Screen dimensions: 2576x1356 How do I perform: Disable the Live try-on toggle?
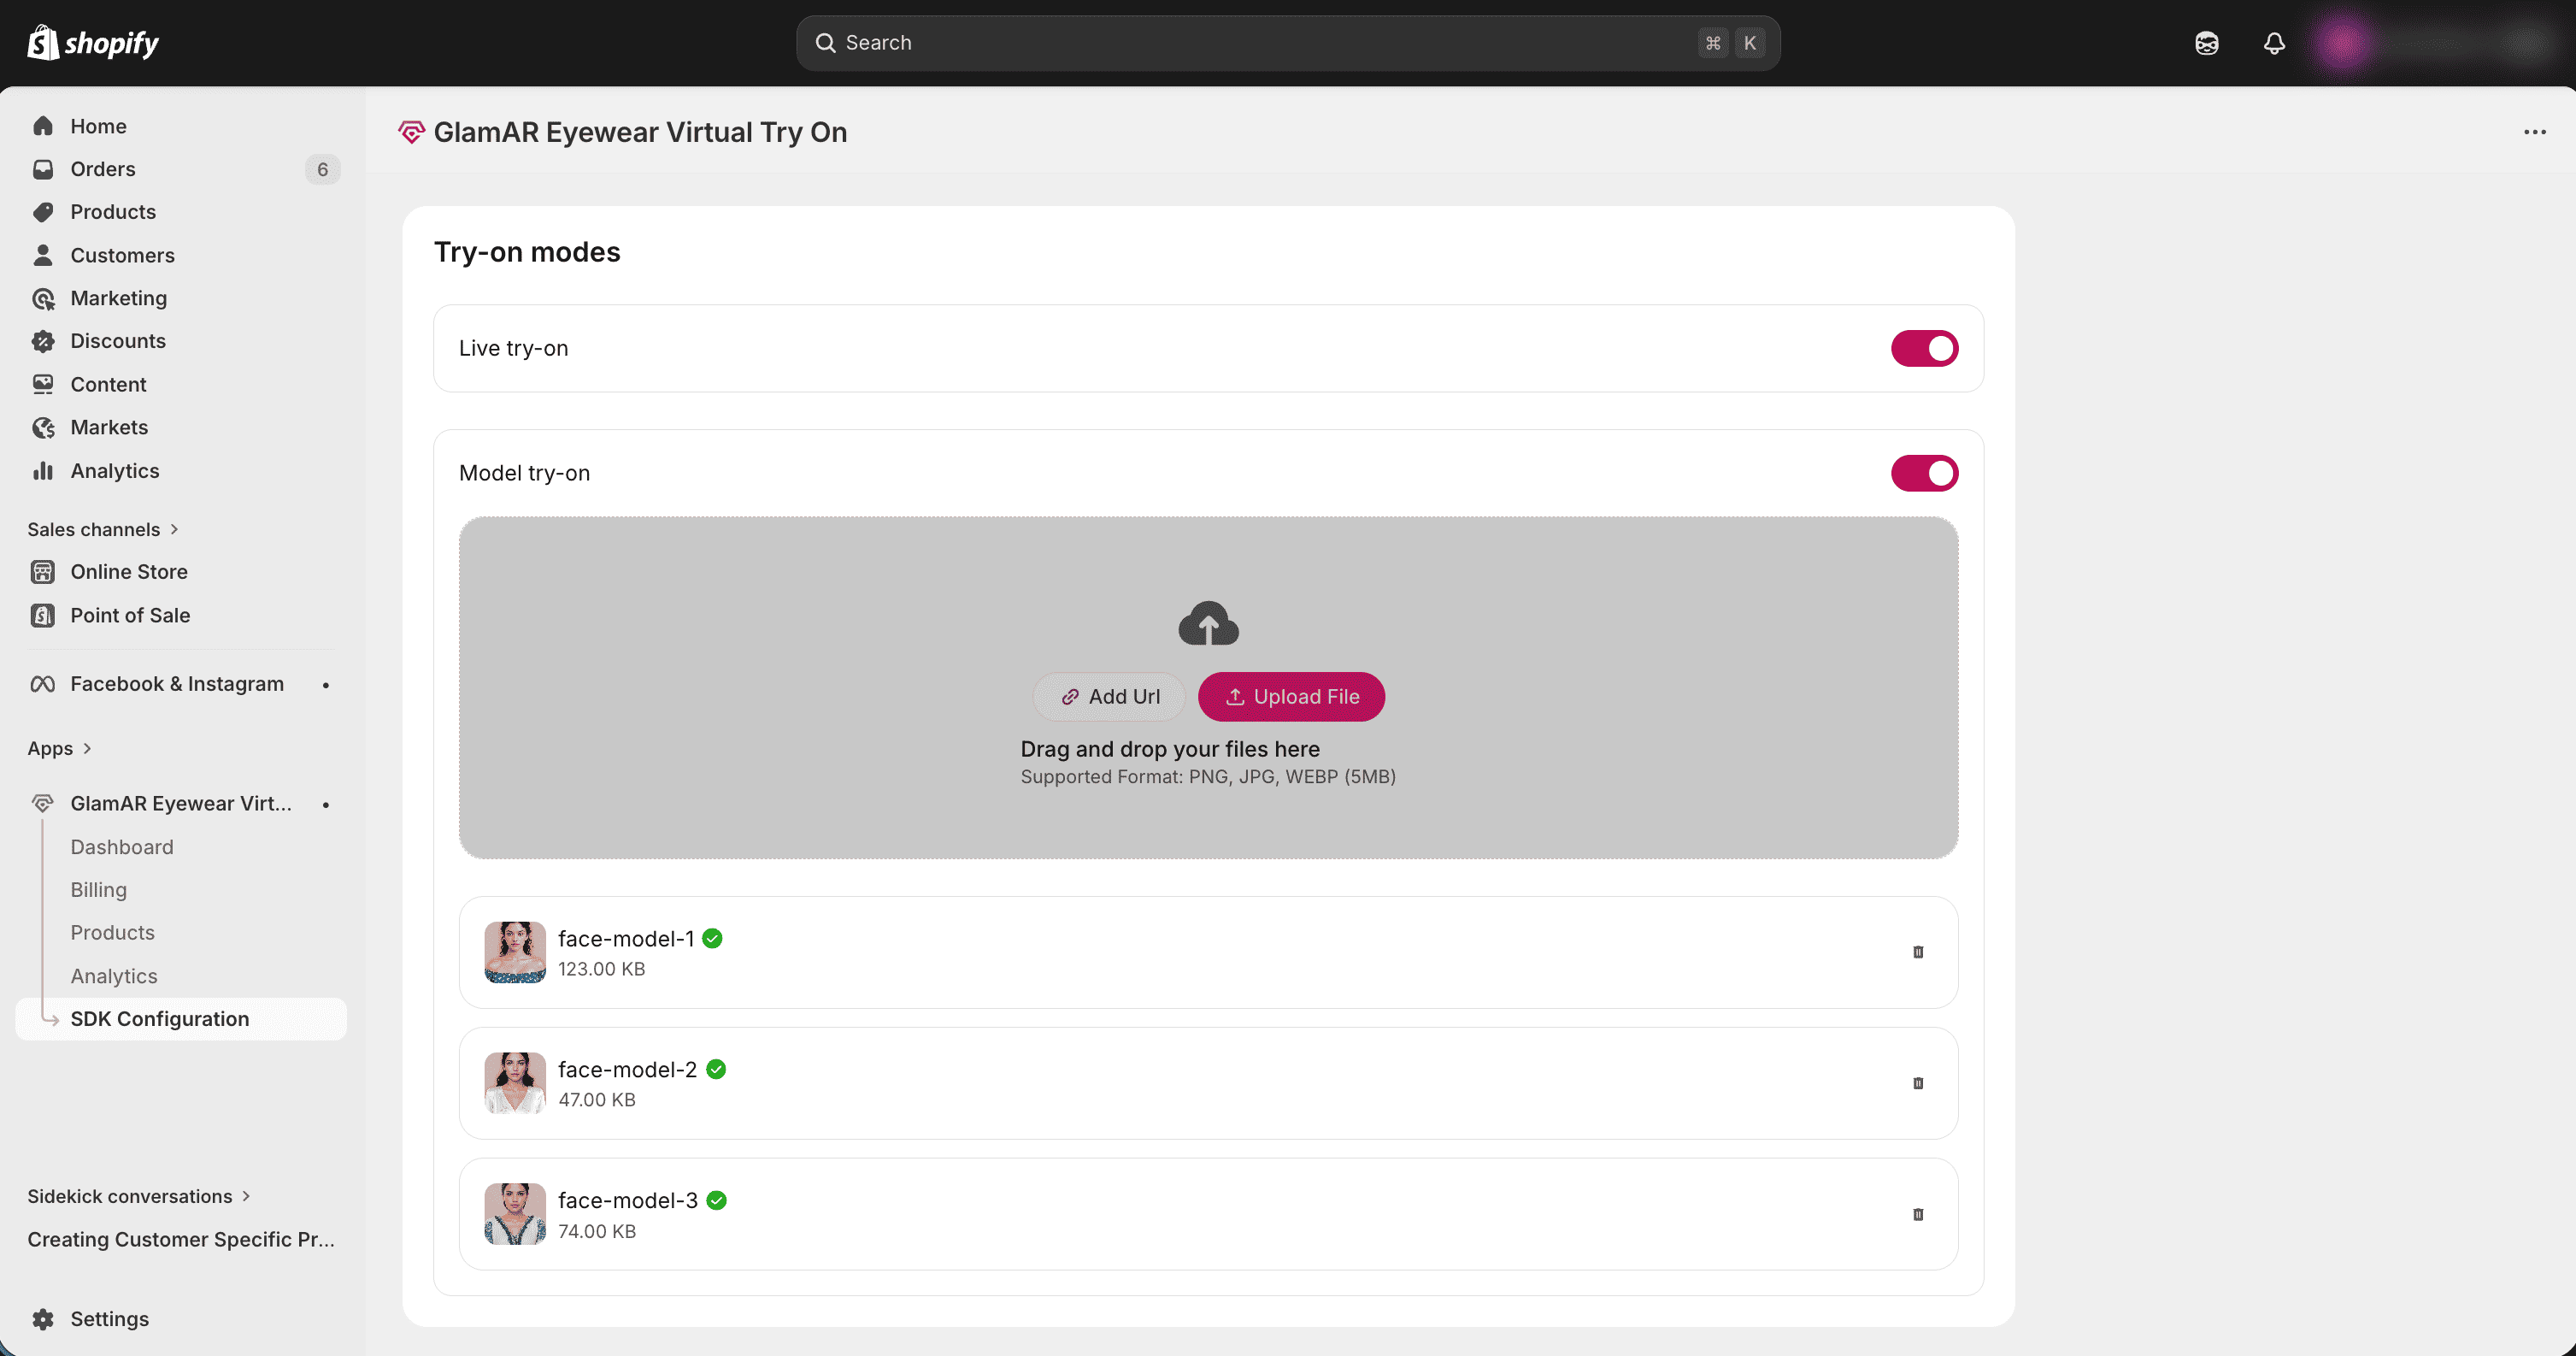click(x=1923, y=348)
